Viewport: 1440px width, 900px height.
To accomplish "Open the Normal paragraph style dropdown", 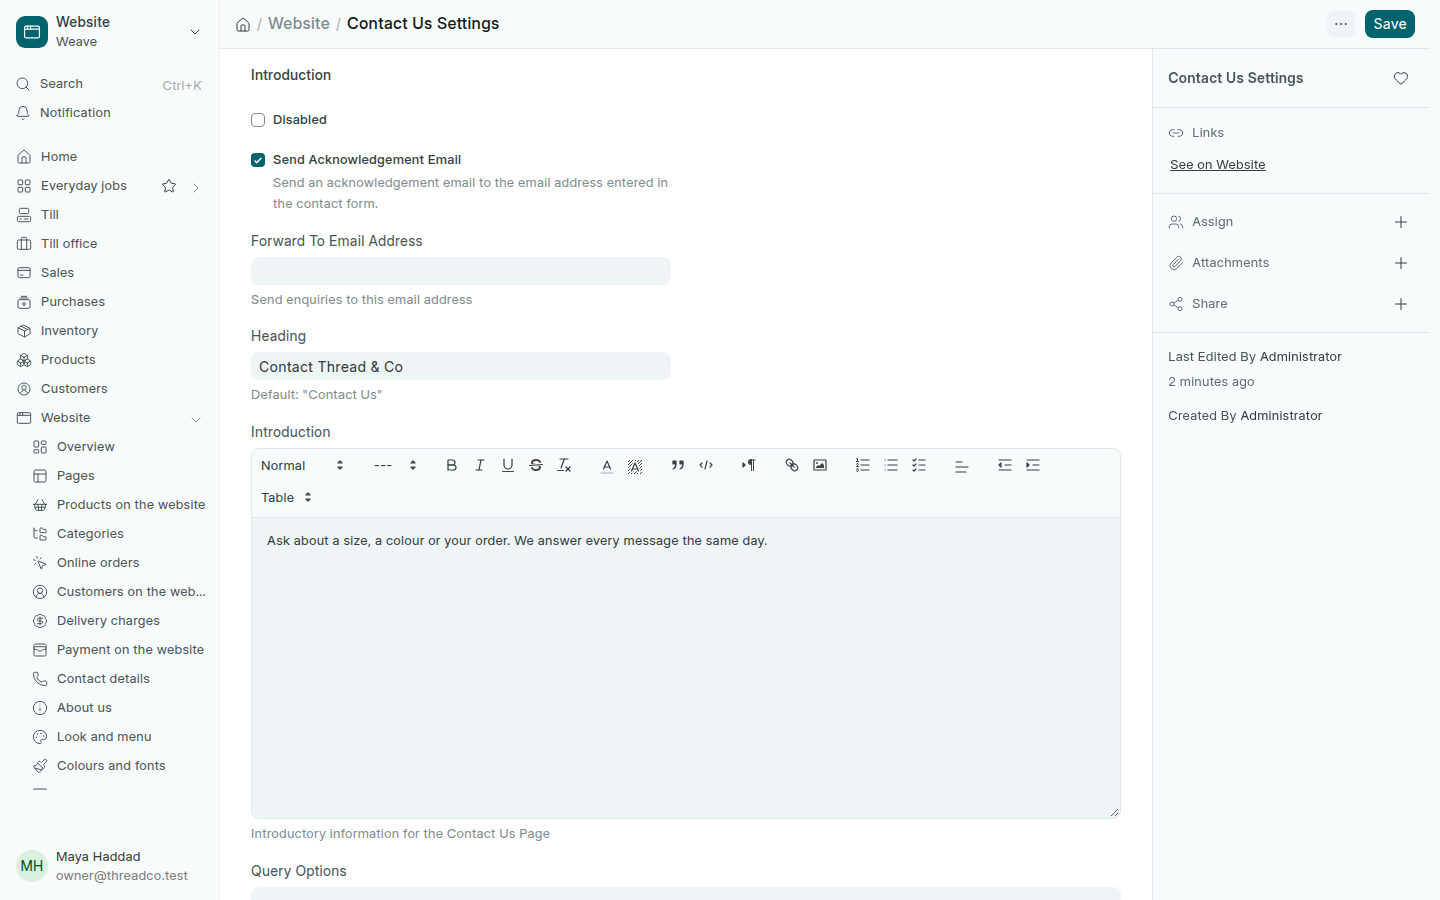I will point(302,465).
